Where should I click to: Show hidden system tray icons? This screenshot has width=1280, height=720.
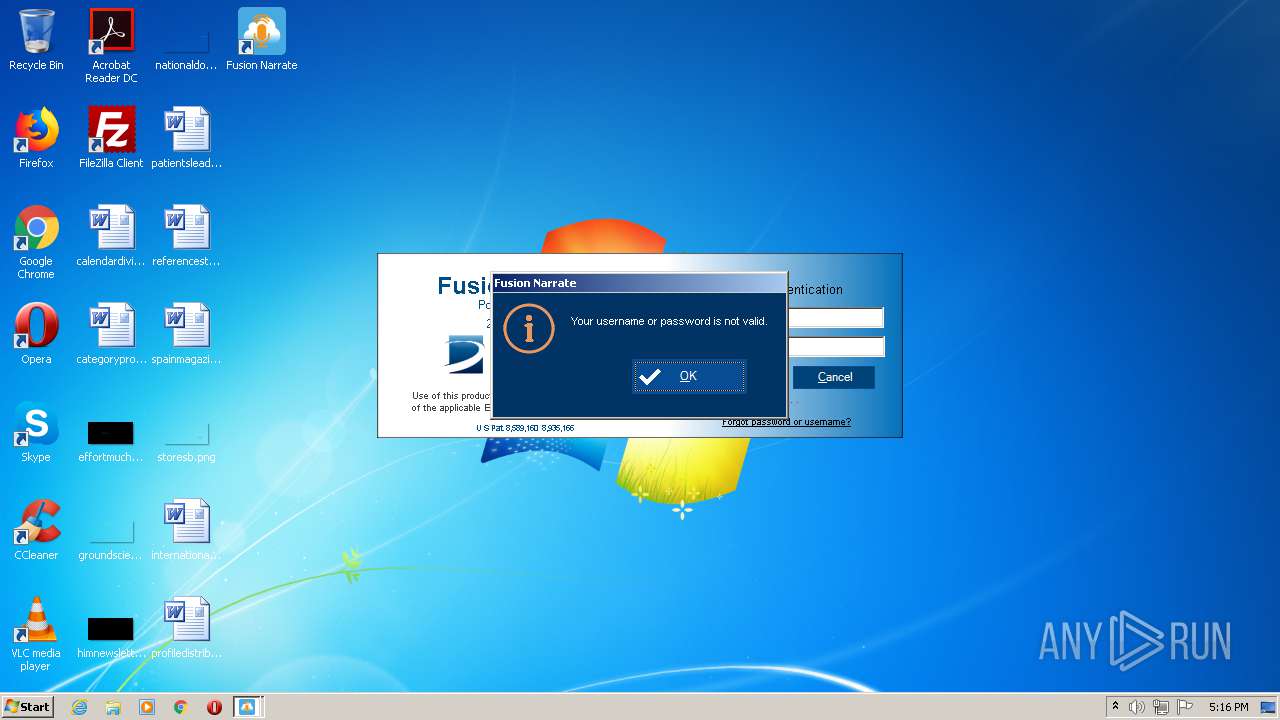[x=1115, y=707]
